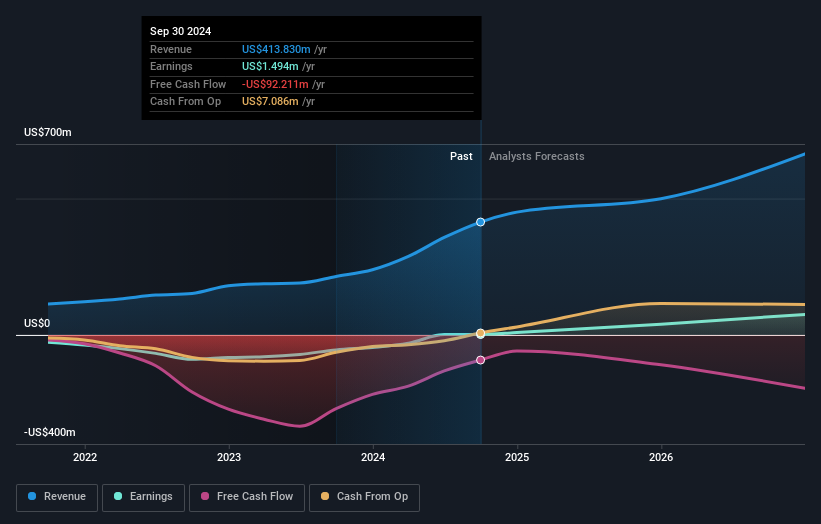The width and height of the screenshot is (821, 524).
Task: Click the 2025 x-axis label
Action: pyautogui.click(x=517, y=458)
